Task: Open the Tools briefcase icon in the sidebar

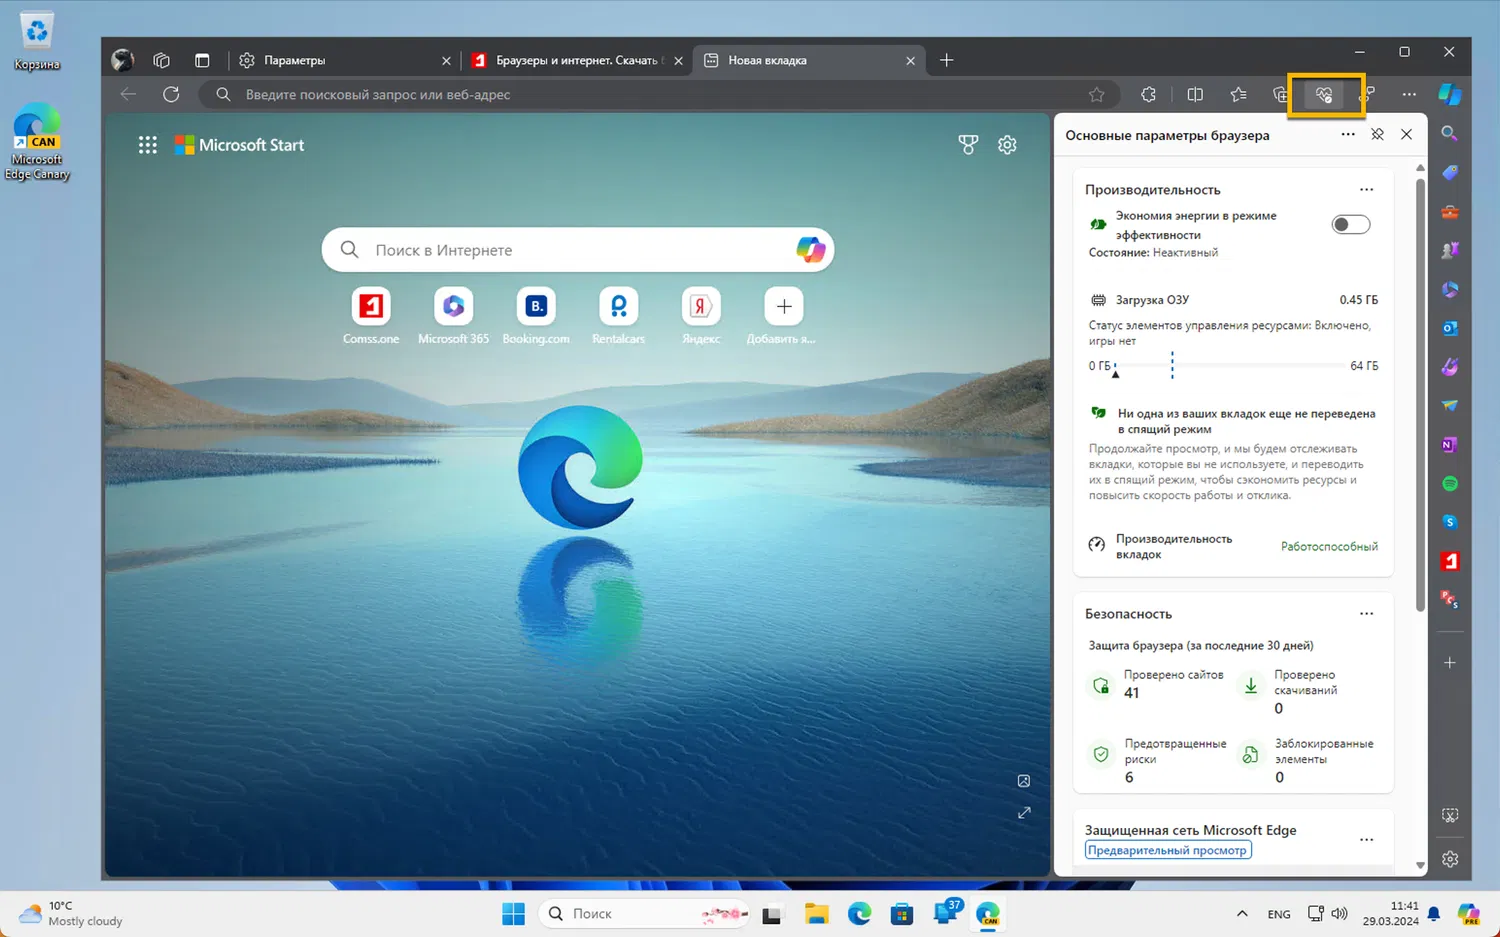Action: pos(1449,212)
